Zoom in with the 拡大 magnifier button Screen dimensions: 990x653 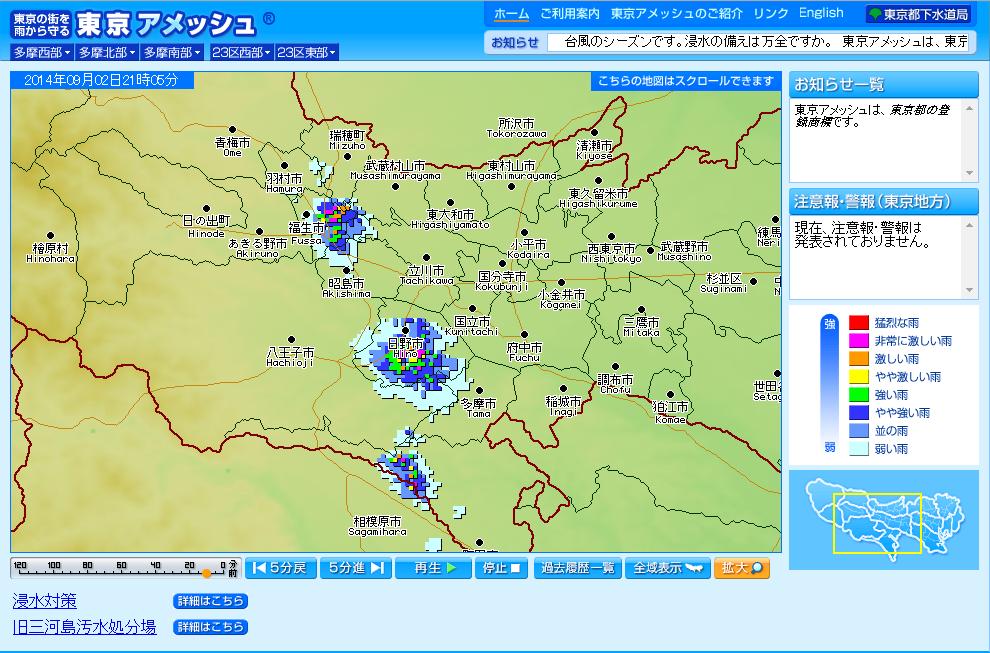click(741, 568)
